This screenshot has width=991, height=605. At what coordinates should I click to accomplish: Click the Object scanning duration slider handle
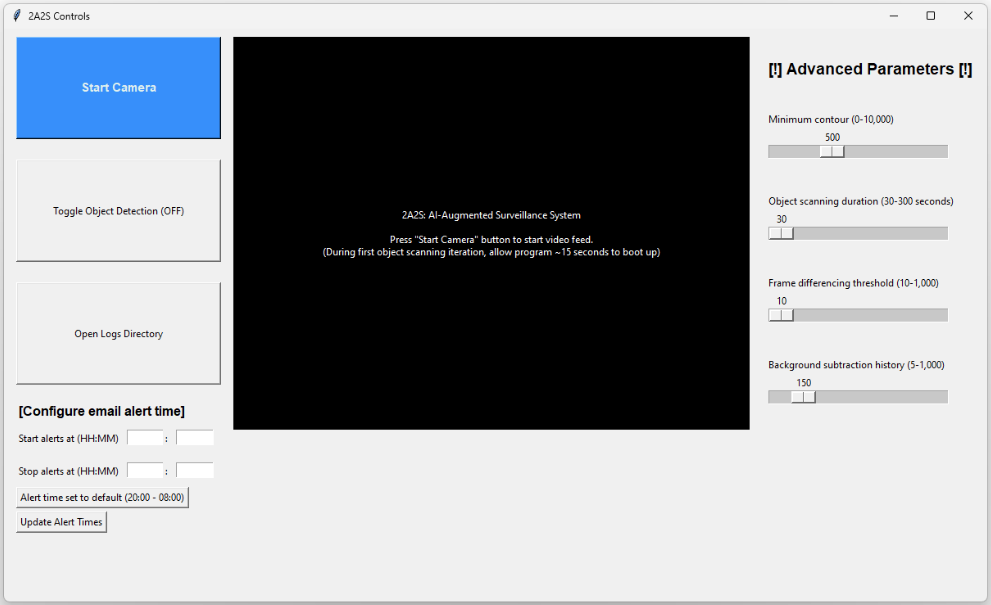pos(781,234)
